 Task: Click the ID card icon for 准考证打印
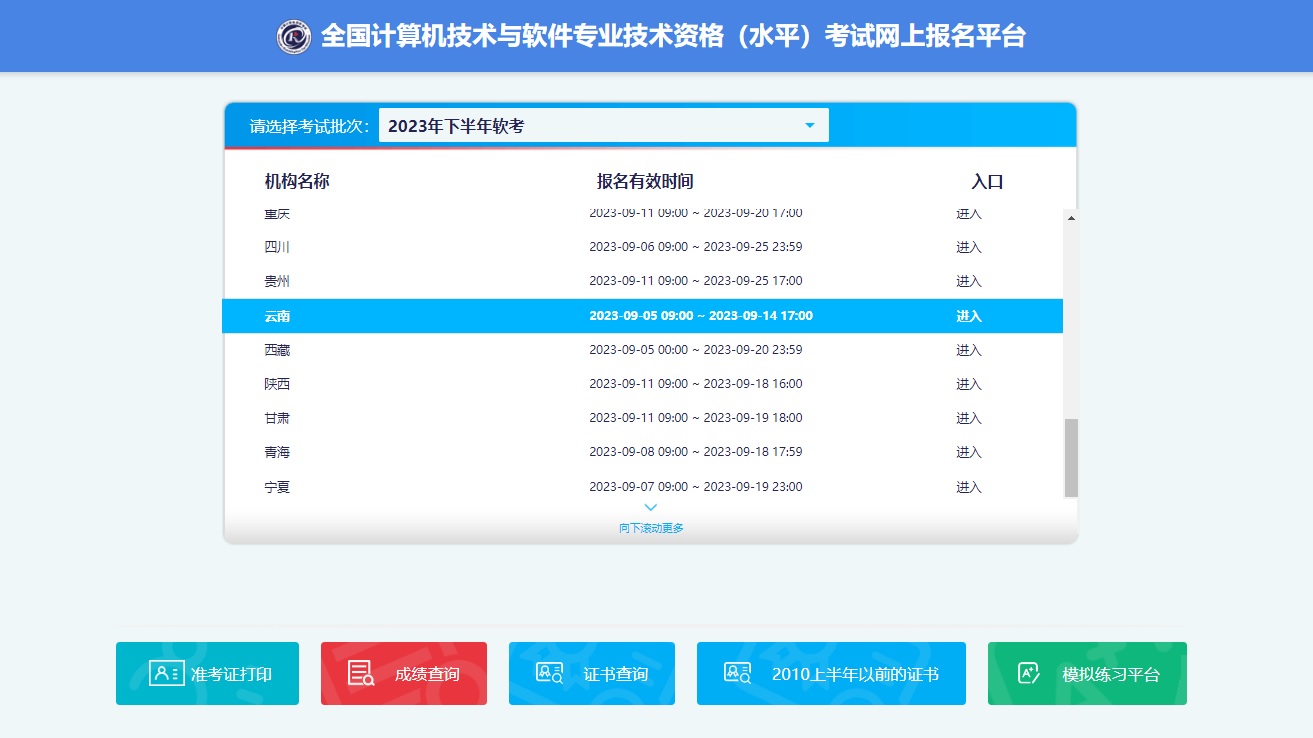click(x=166, y=673)
